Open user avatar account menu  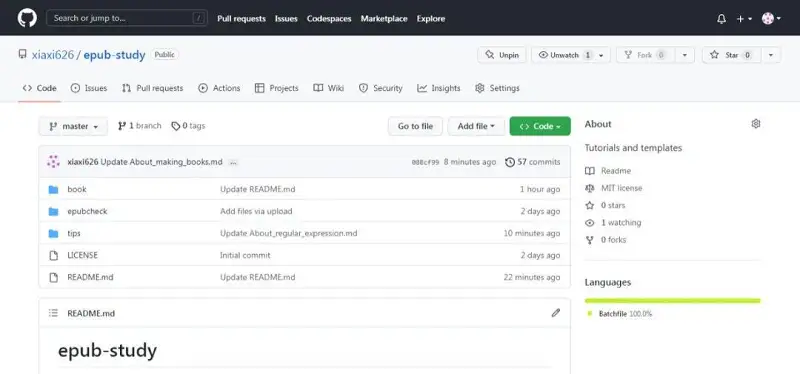(x=771, y=19)
